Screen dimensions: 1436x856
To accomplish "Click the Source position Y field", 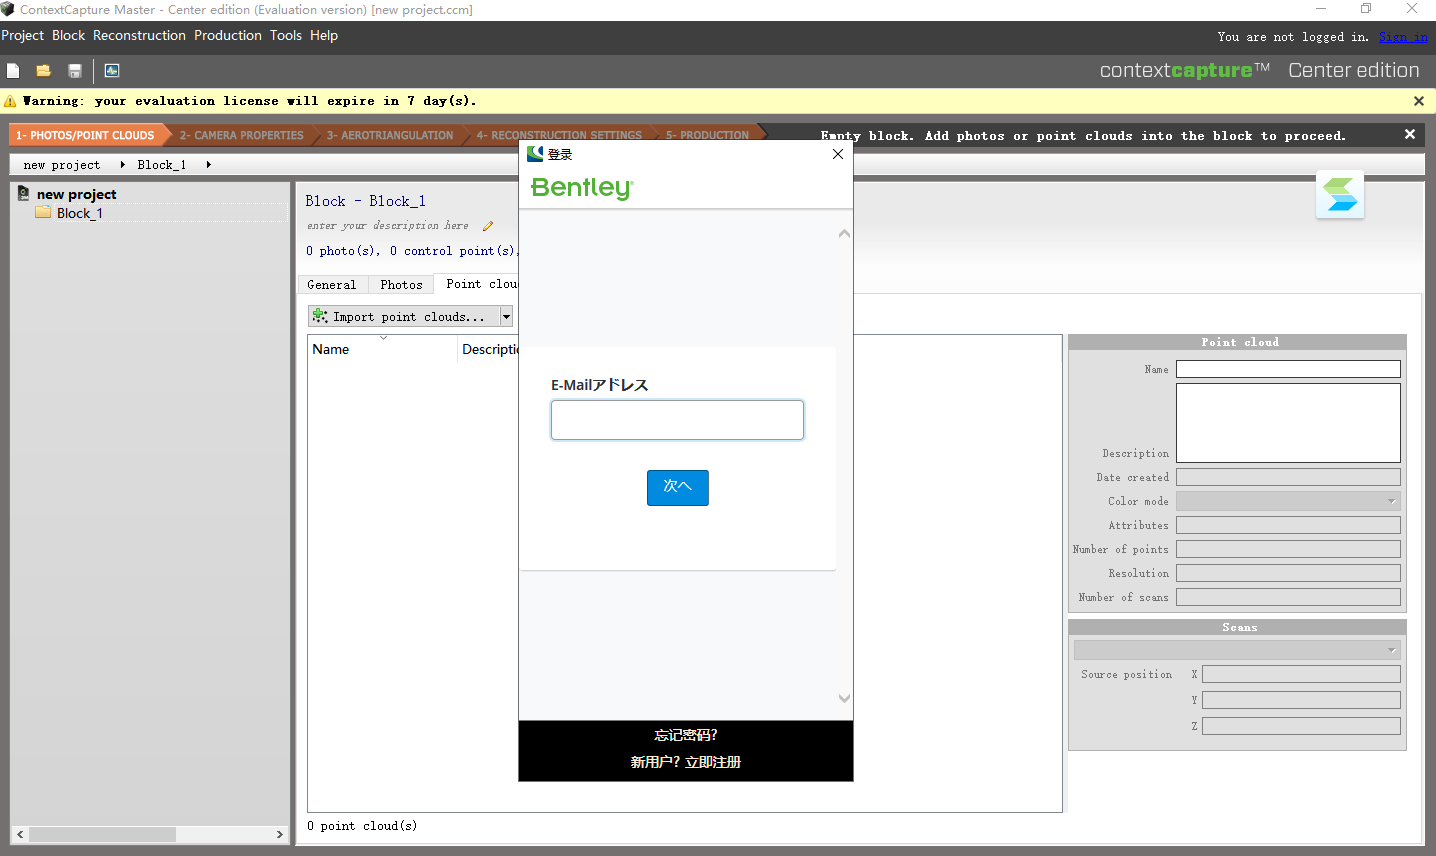I will pos(1301,700).
